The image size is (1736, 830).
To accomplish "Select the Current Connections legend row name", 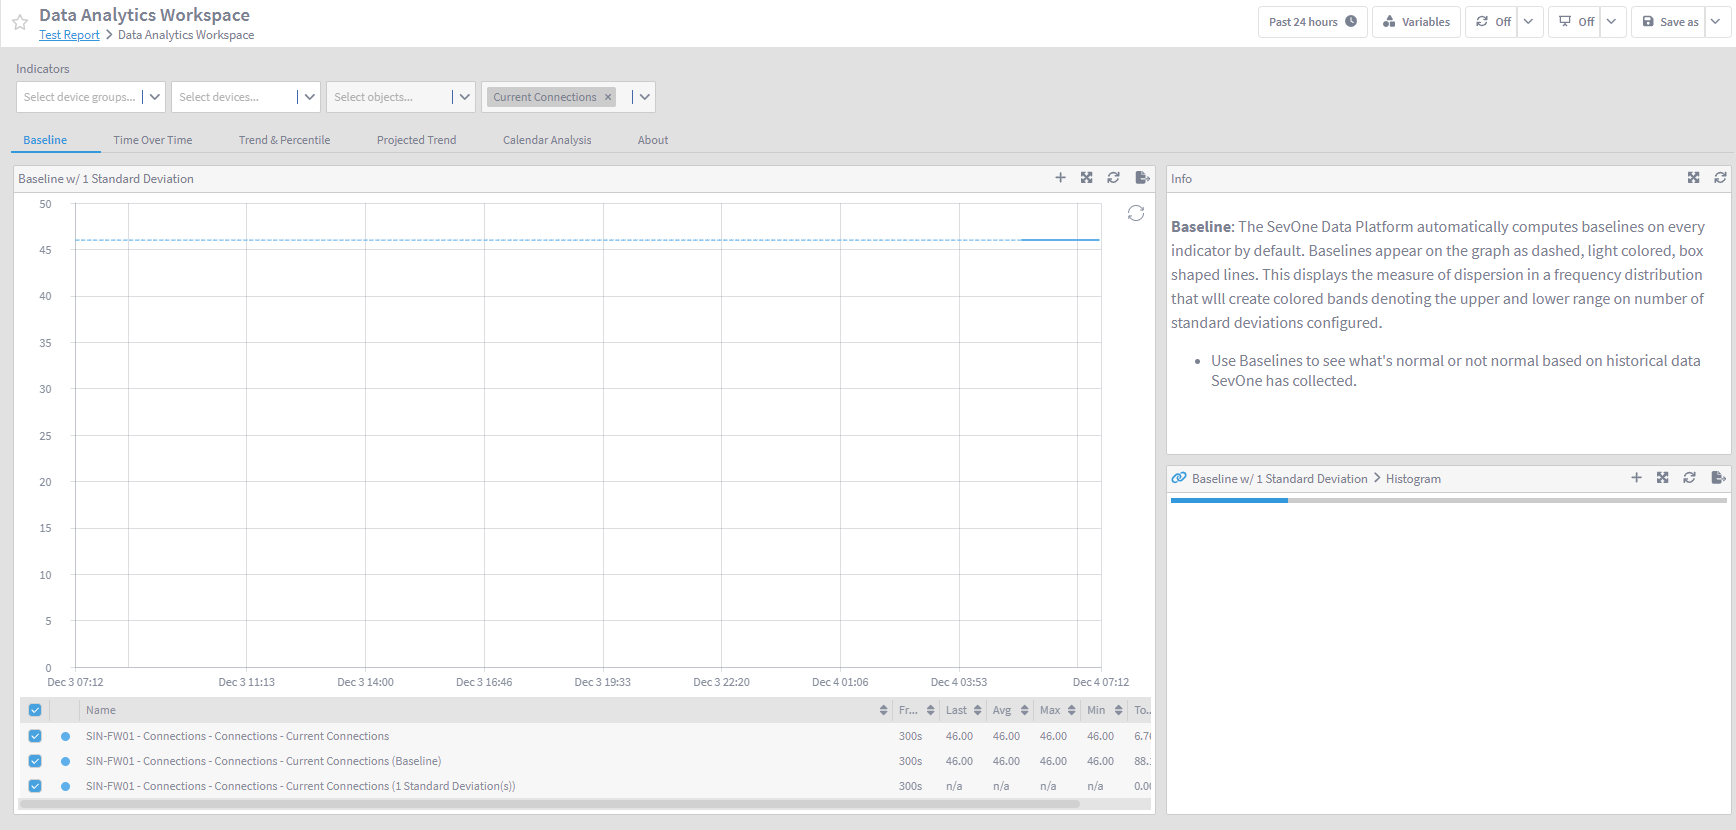I will (x=237, y=736).
